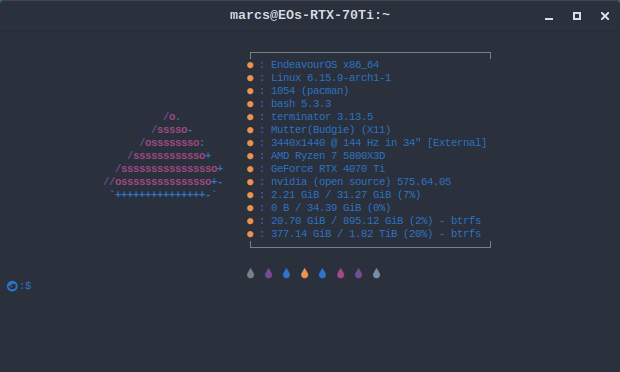The image size is (620, 372).
Task: Pick the pink droplet color swatch
Action: click(340, 273)
